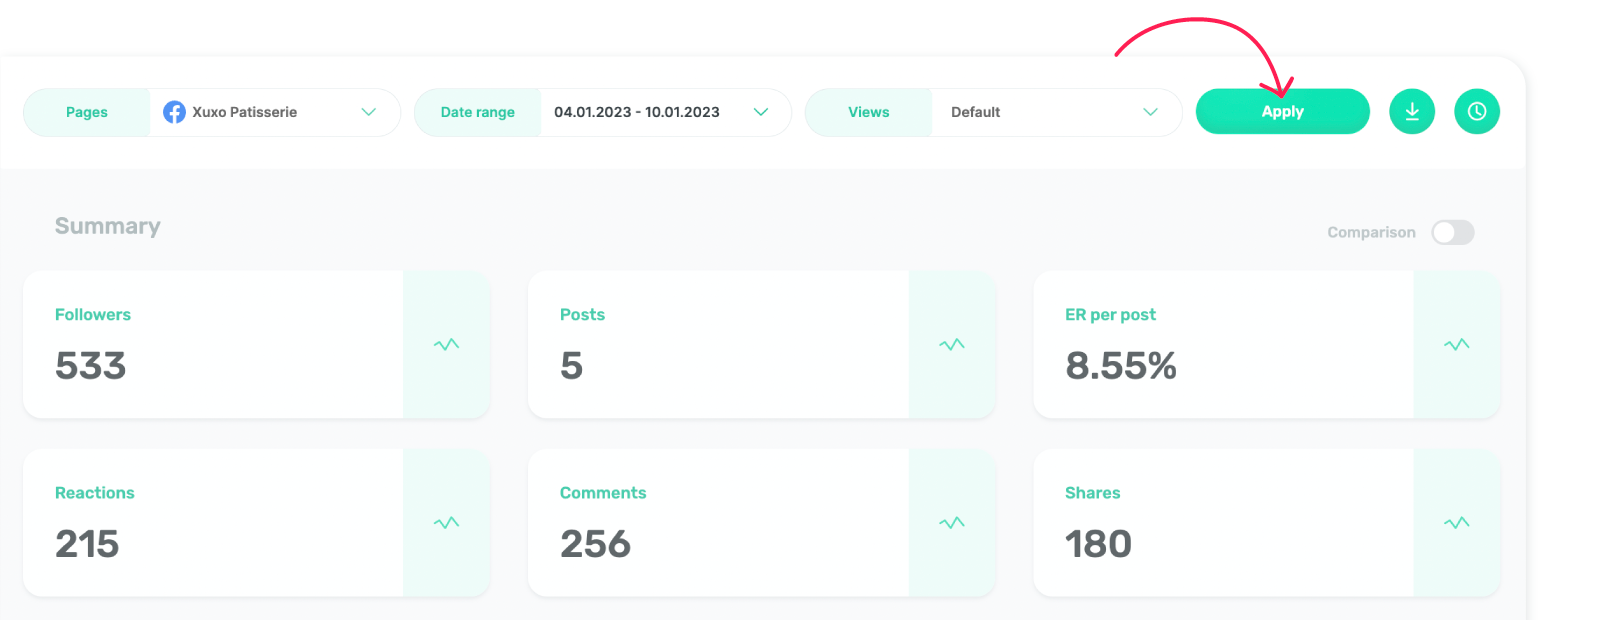The image size is (1600, 620).
Task: Open the Followers card trend graph icon
Action: point(447,344)
